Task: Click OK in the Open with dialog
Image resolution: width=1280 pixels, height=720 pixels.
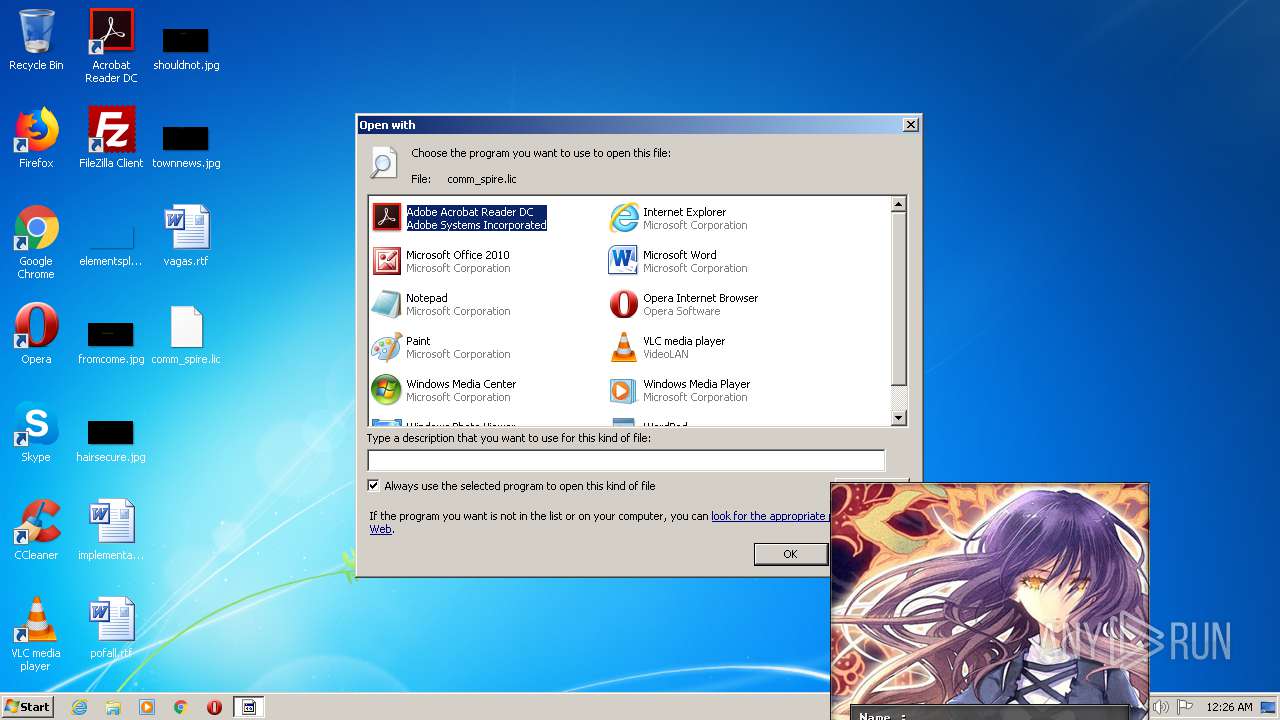Action: tap(790, 554)
